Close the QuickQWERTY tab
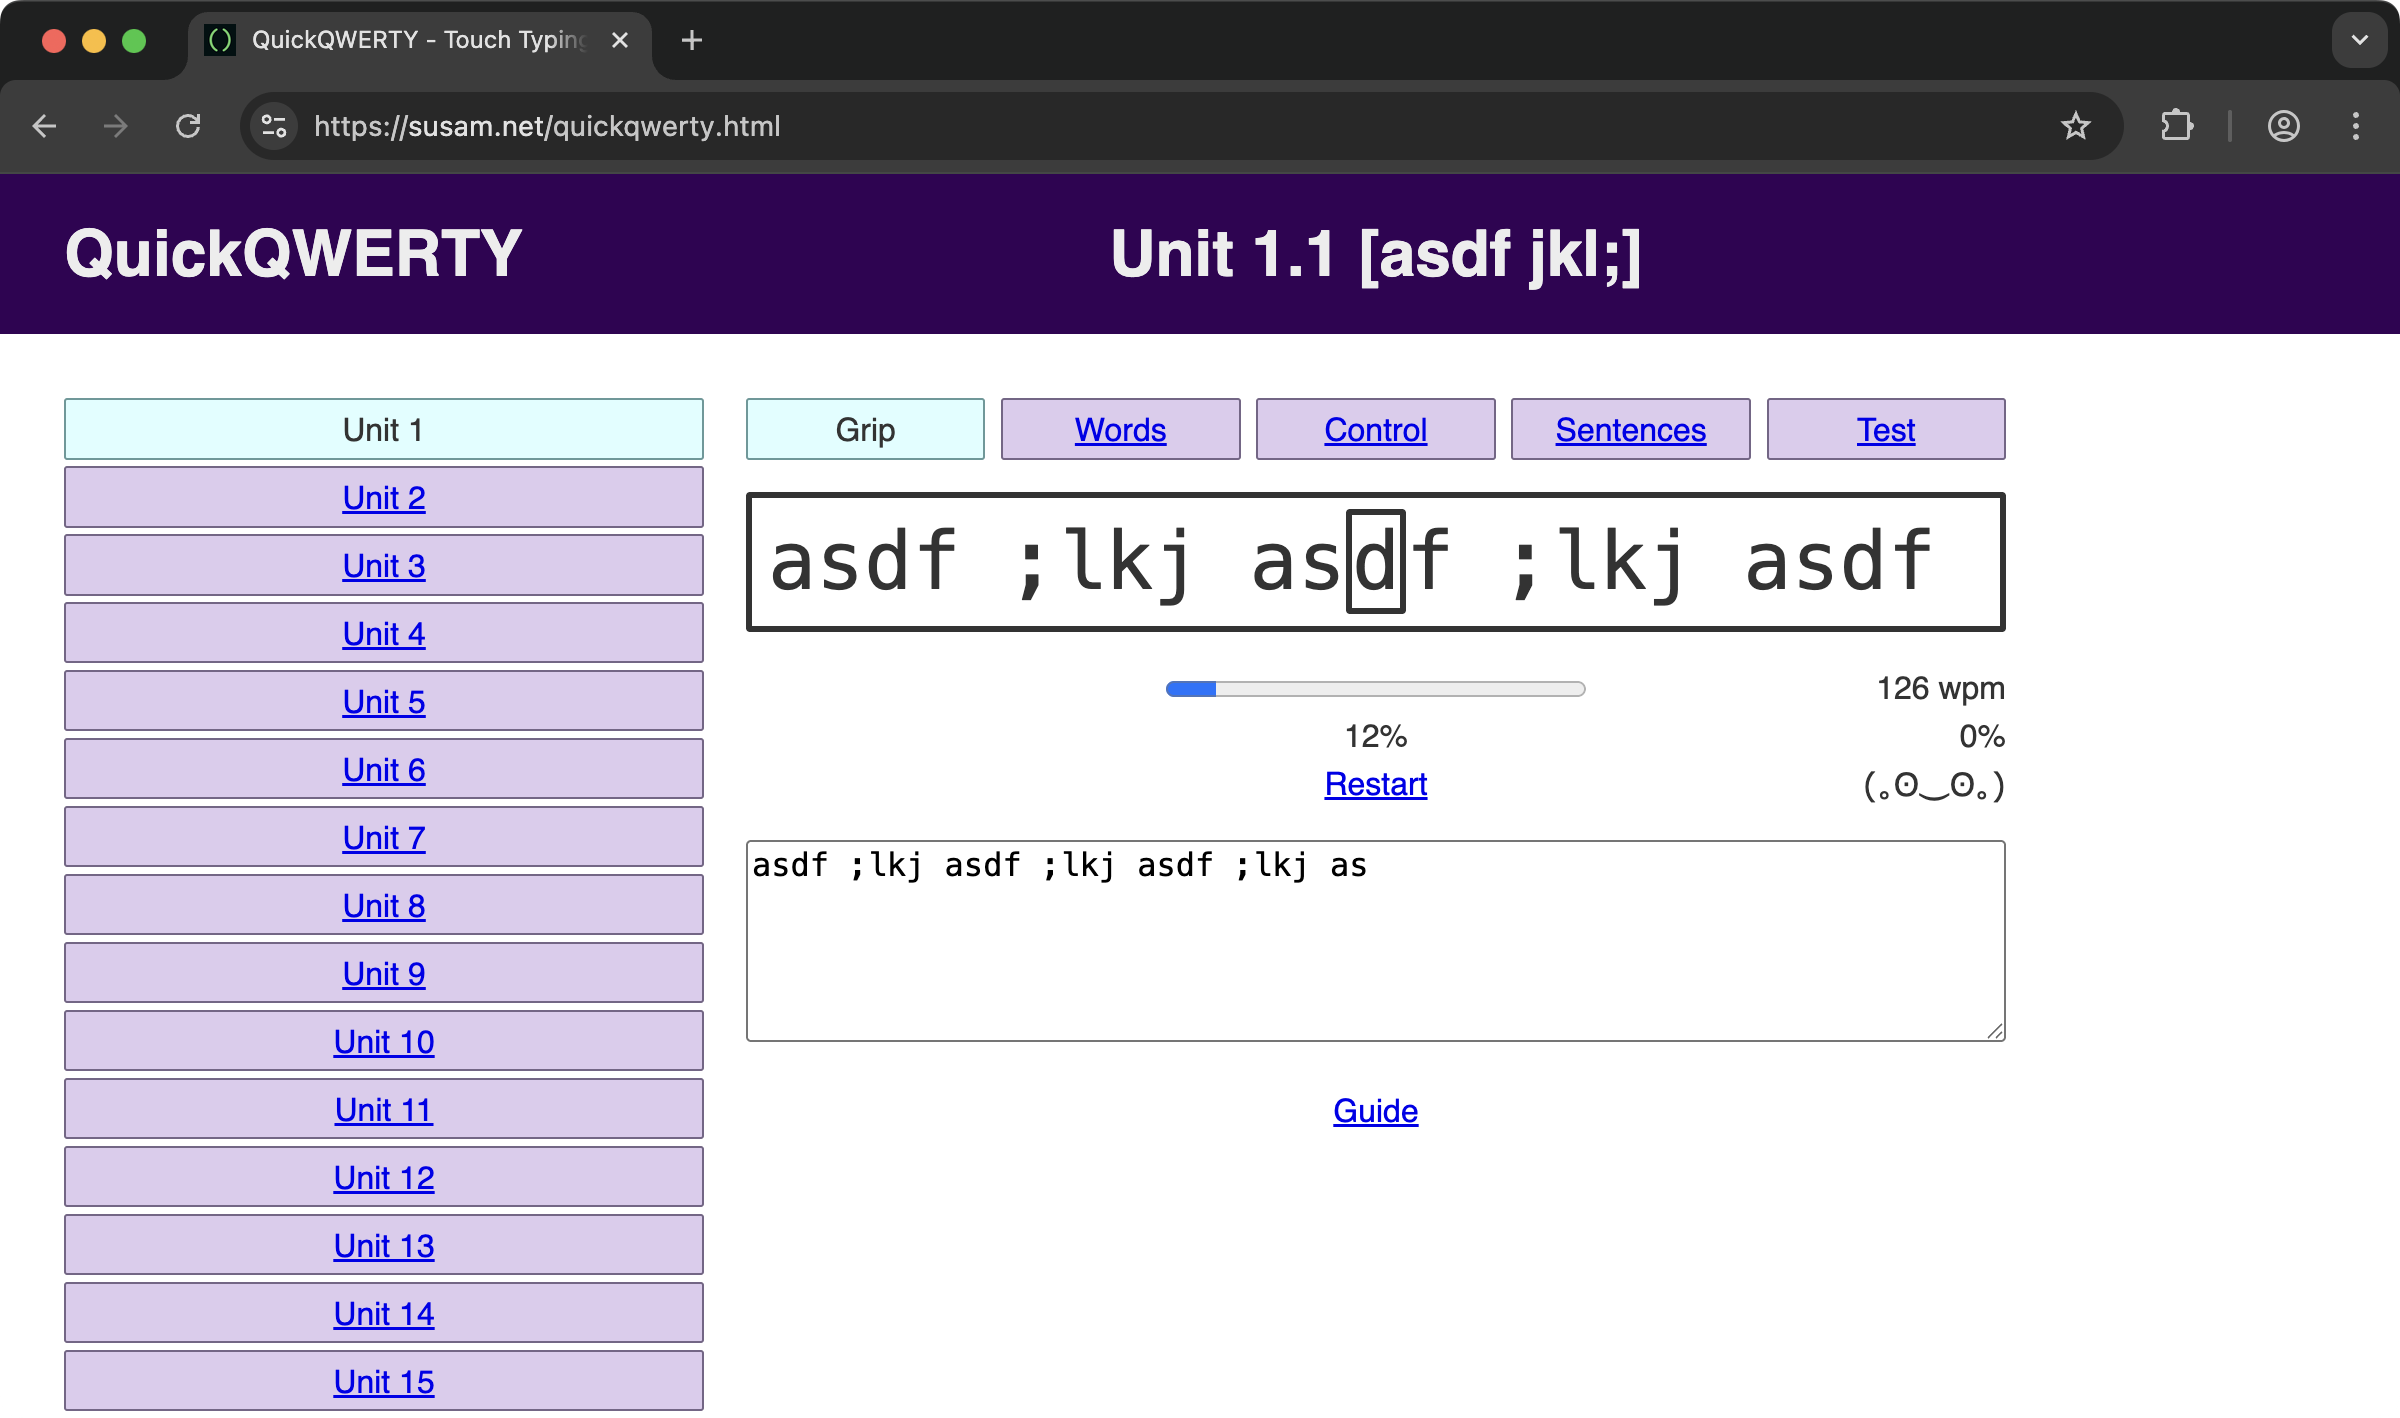2400x1418 pixels. 620,40
